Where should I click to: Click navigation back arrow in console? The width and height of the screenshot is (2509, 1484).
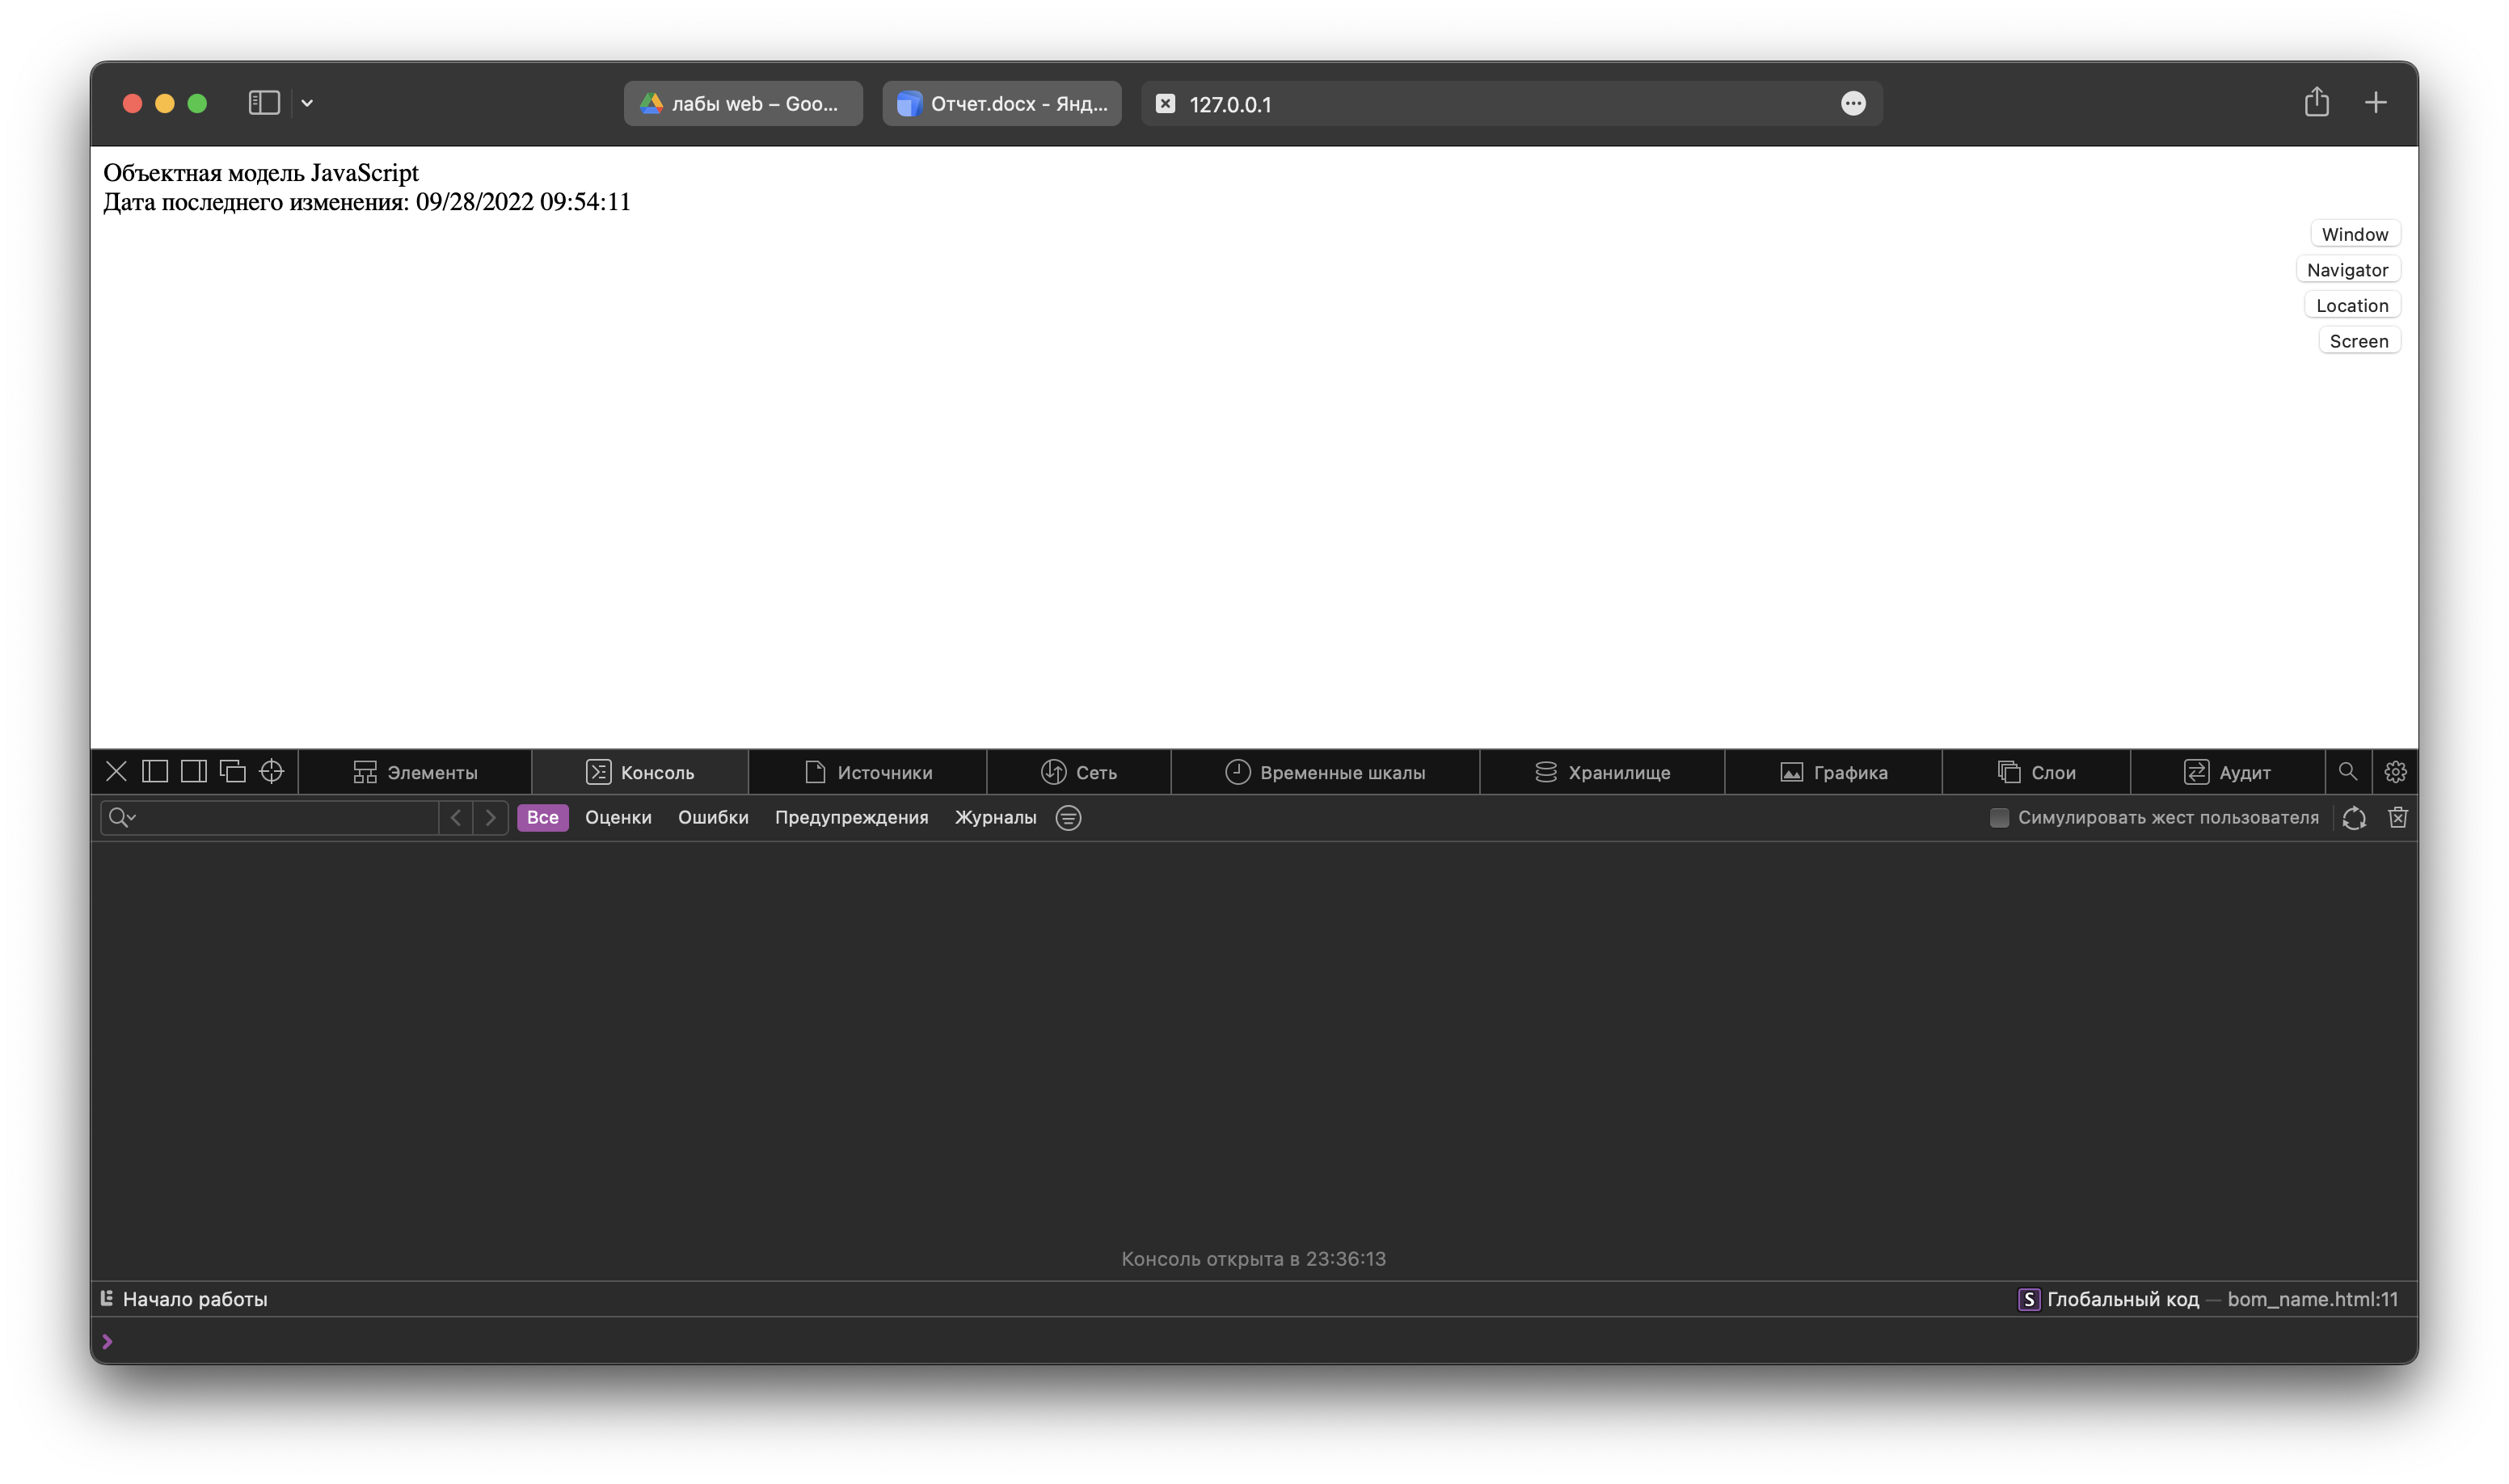456,816
